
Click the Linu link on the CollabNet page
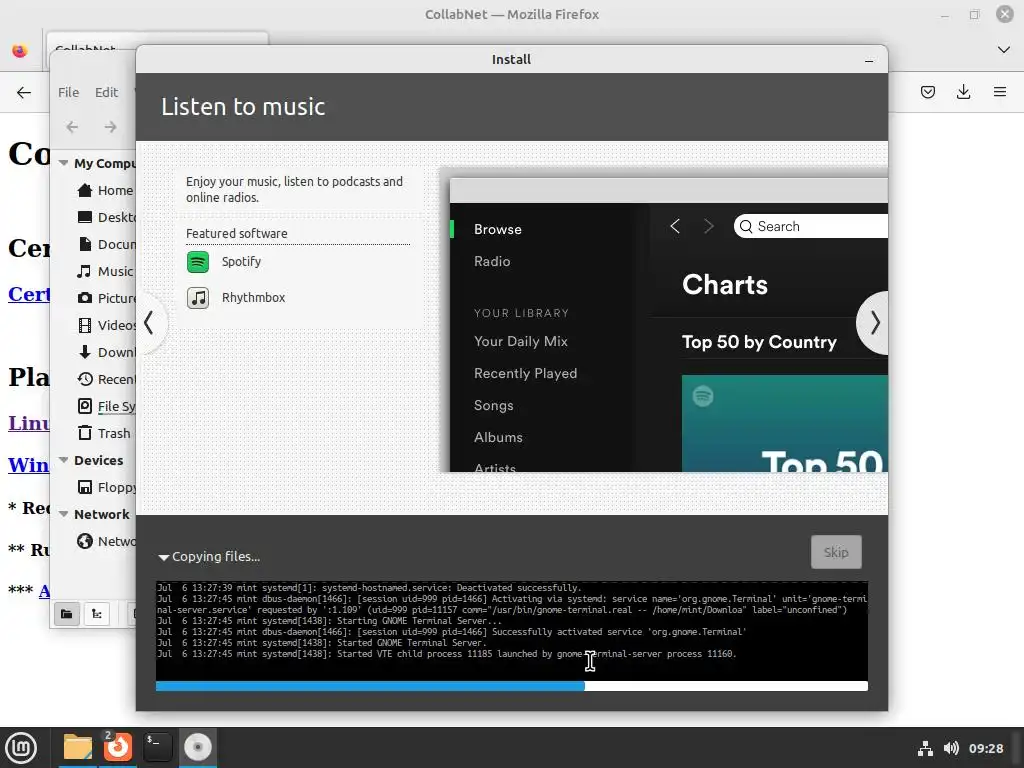29,423
